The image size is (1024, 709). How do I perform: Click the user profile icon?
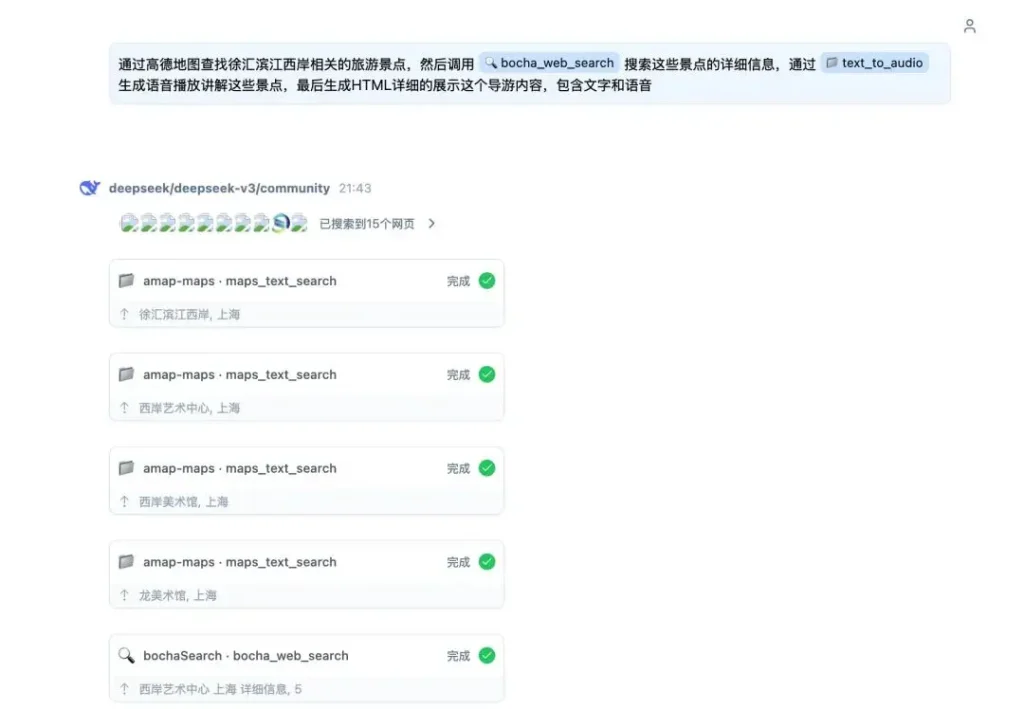click(969, 26)
